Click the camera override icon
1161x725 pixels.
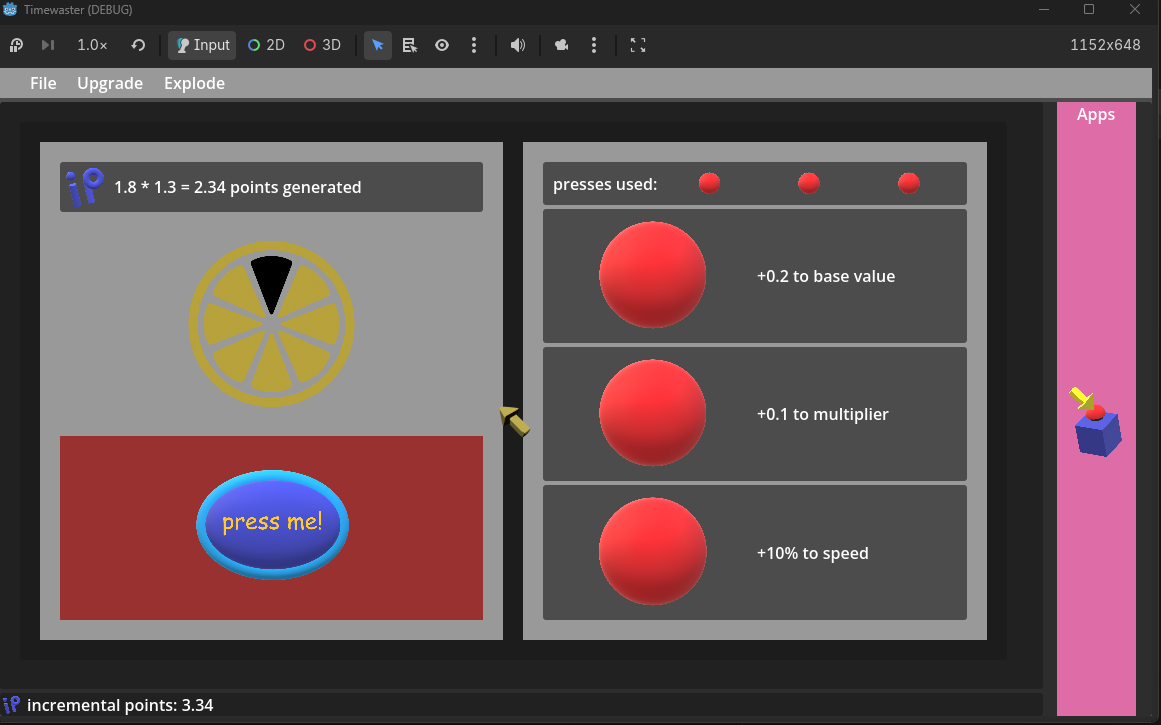tap(562, 45)
